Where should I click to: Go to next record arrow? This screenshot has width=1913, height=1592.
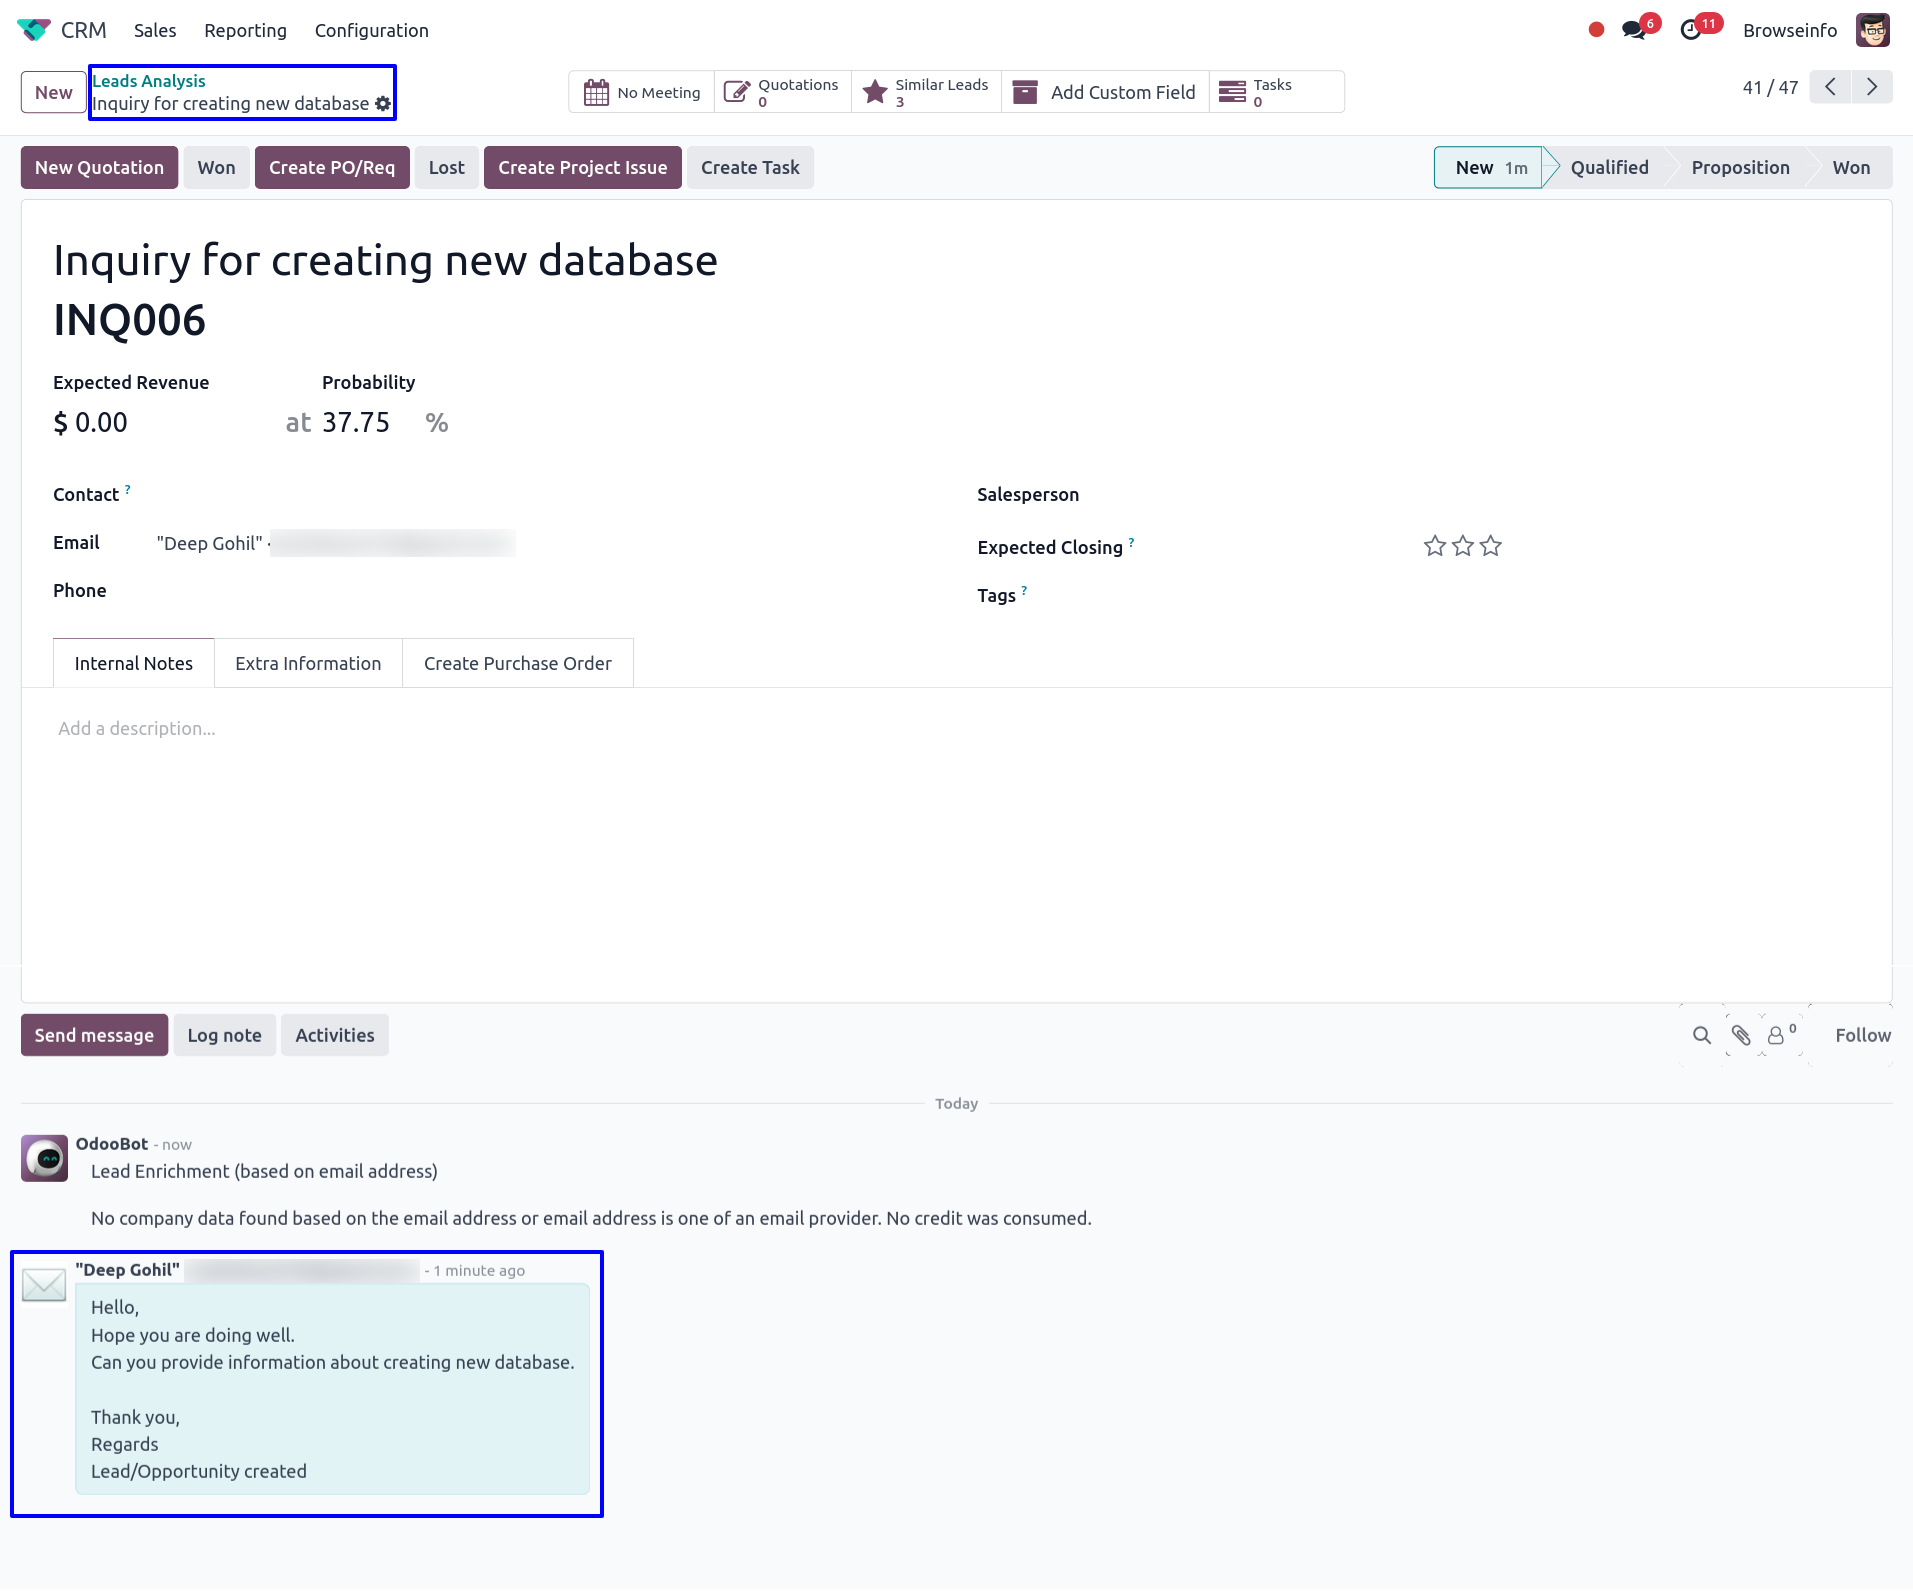(1872, 87)
